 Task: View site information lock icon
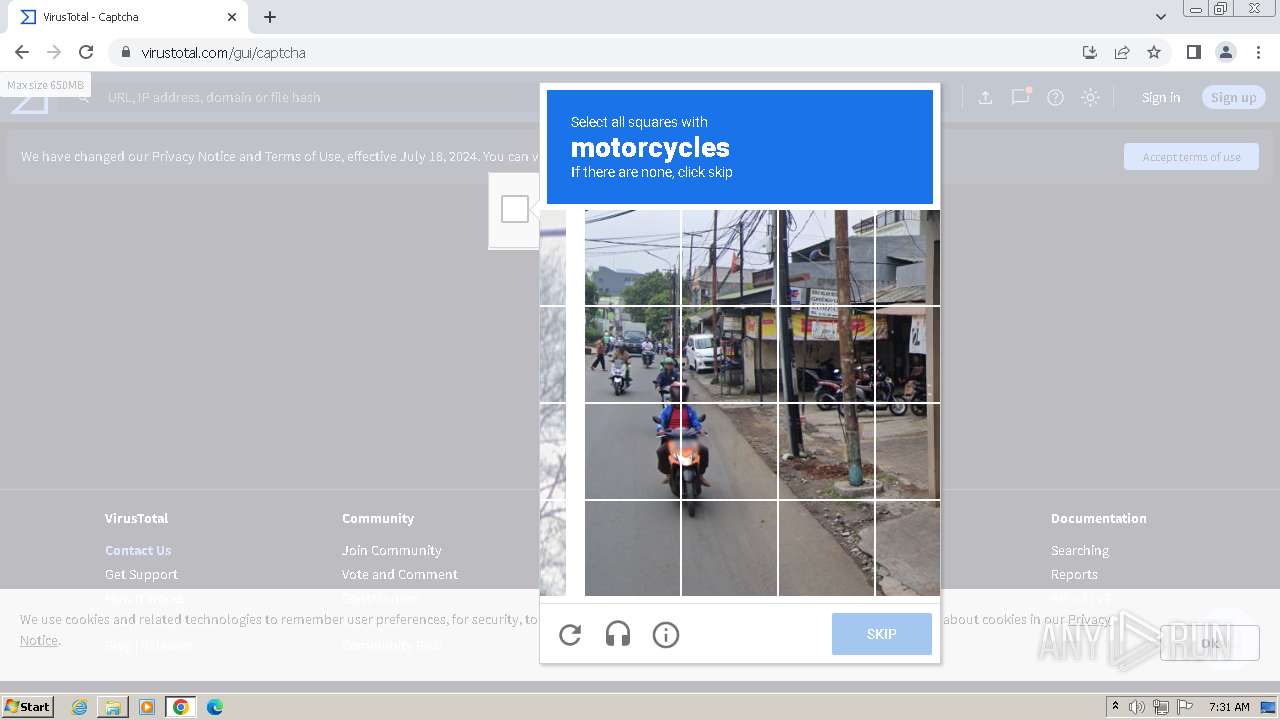[125, 52]
